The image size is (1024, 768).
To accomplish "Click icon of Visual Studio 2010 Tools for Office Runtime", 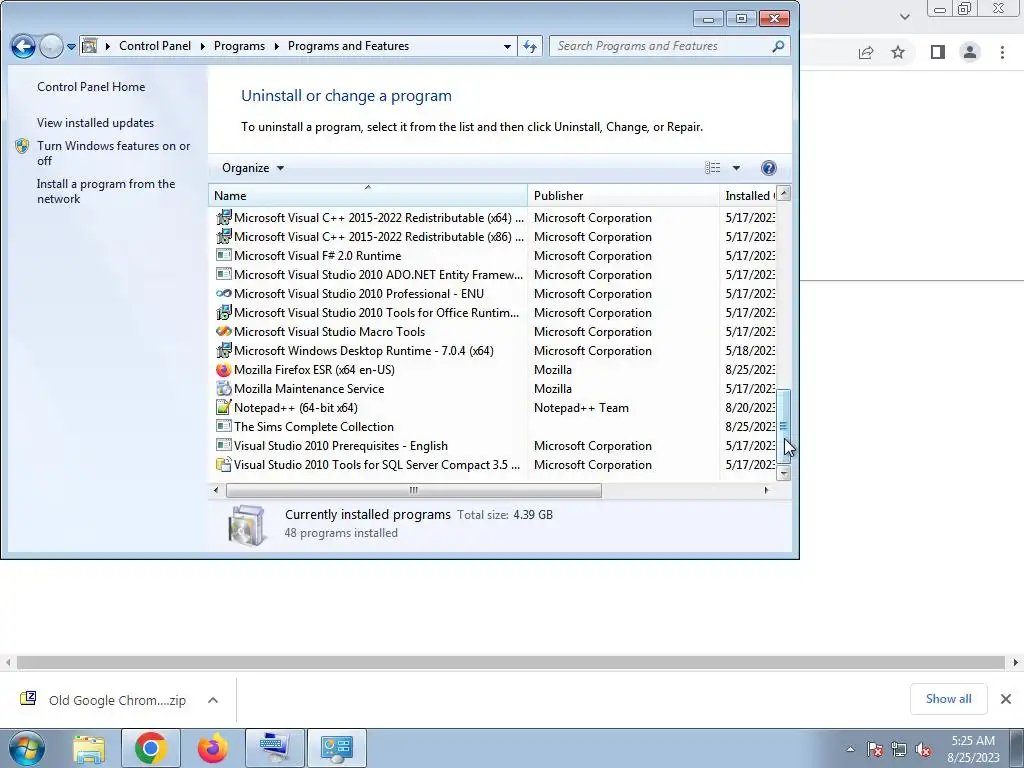I will pyautogui.click(x=223, y=312).
